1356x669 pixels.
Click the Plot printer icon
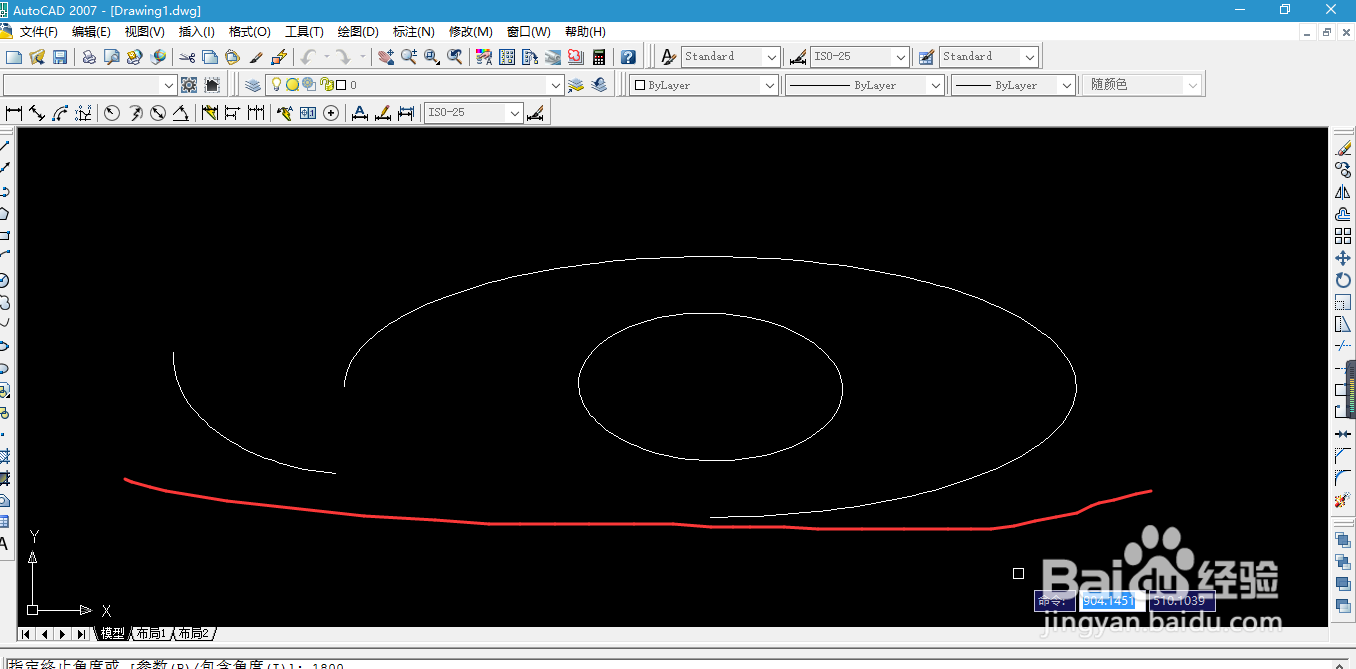pyautogui.click(x=89, y=57)
